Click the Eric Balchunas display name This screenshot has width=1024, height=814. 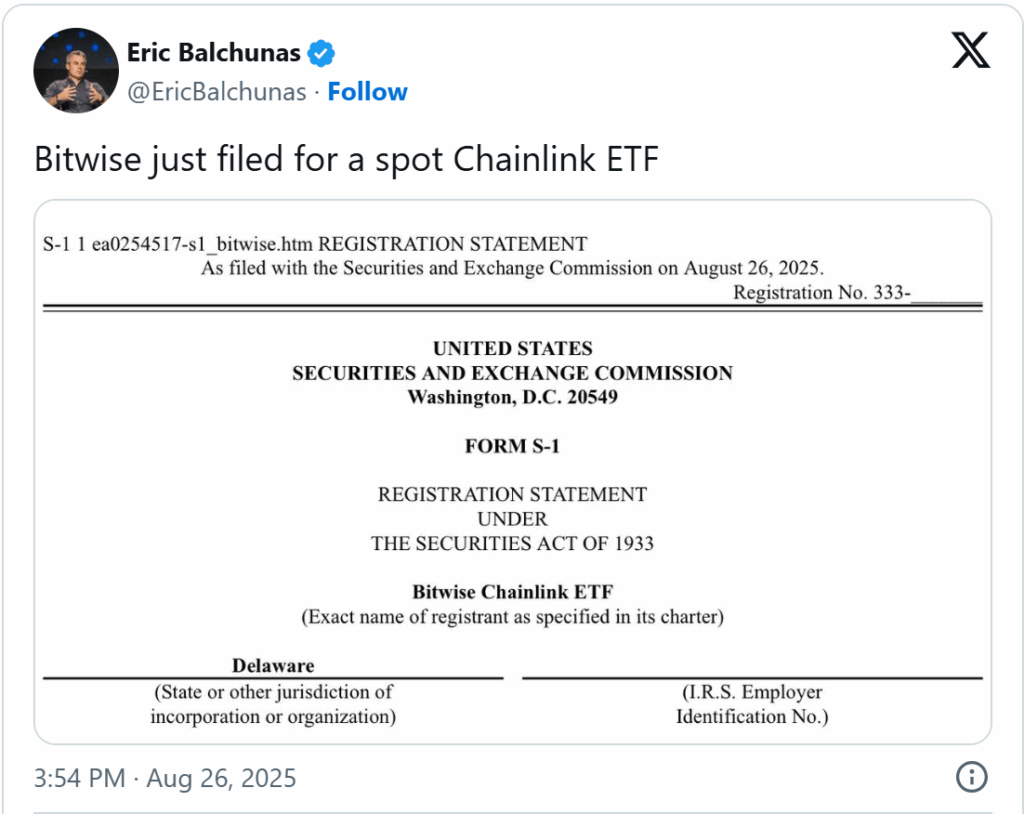pos(214,53)
